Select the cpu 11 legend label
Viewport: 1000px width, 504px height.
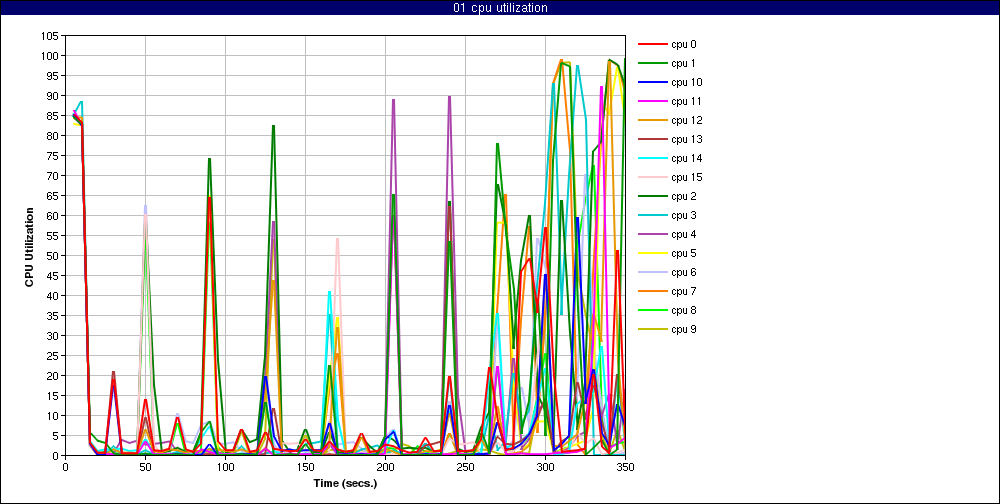tap(686, 101)
